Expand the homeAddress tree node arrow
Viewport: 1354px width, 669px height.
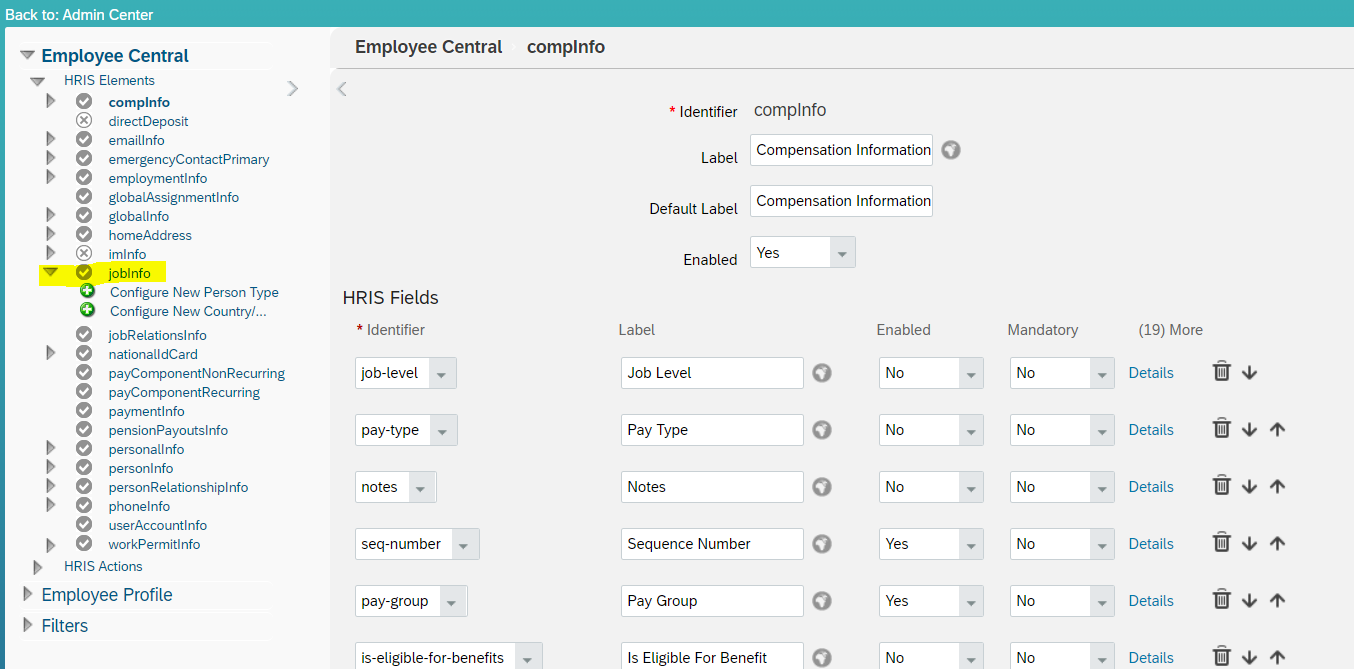[51, 234]
